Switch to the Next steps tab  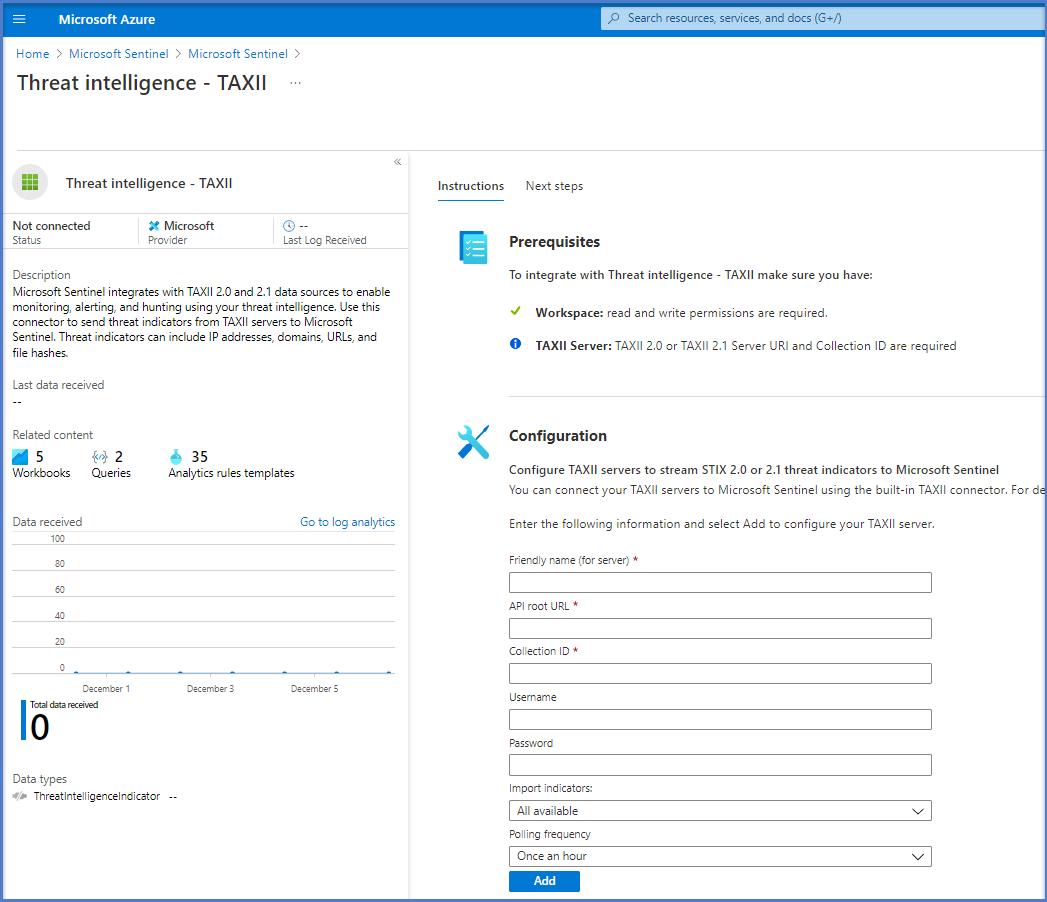[554, 186]
